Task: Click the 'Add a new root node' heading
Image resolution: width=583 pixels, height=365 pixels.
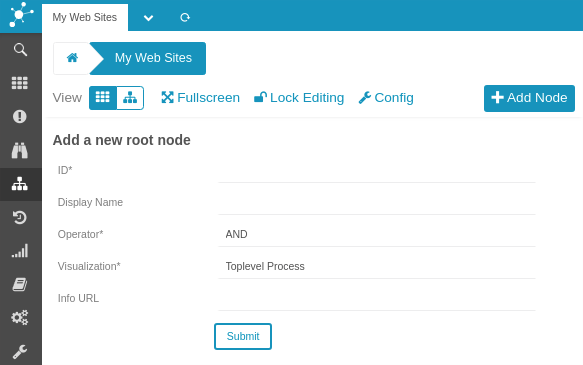Action: tap(122, 140)
